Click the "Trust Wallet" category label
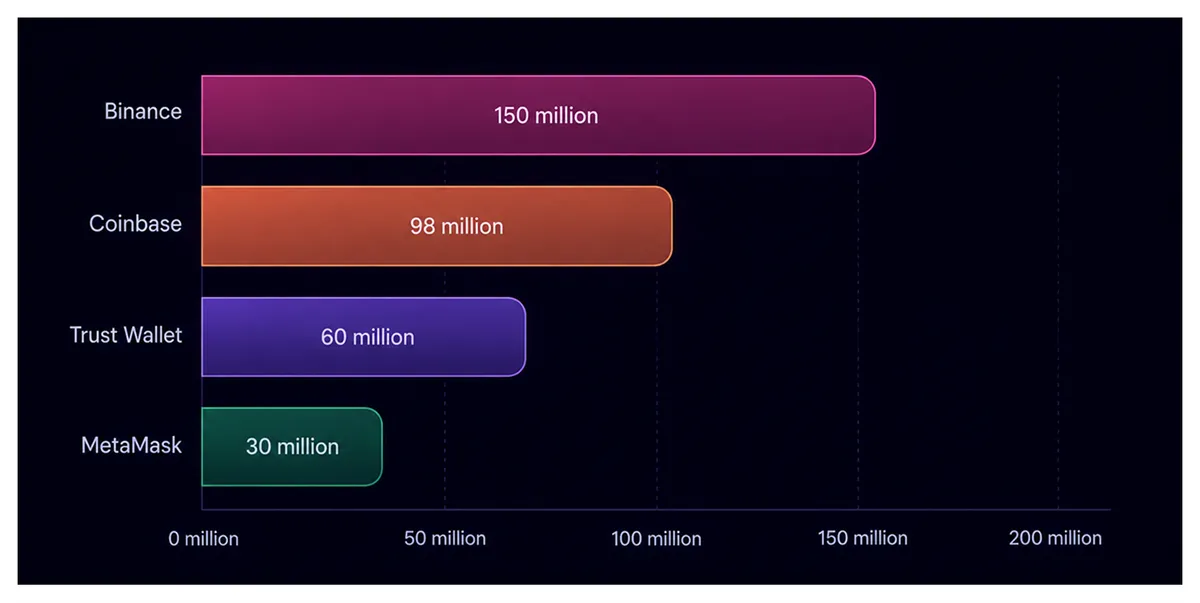This screenshot has height=603, width=1200. pos(126,334)
